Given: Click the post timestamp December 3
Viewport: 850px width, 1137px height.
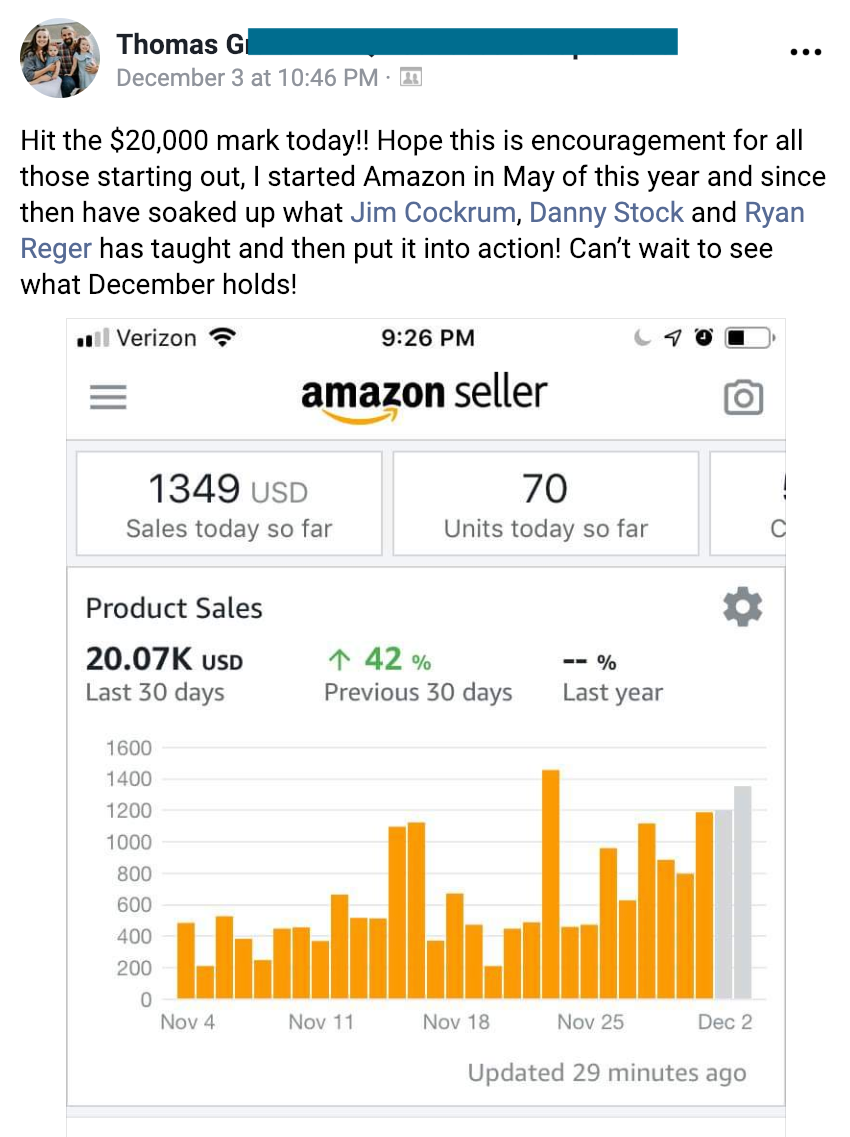Looking at the screenshot, I should click(246, 77).
